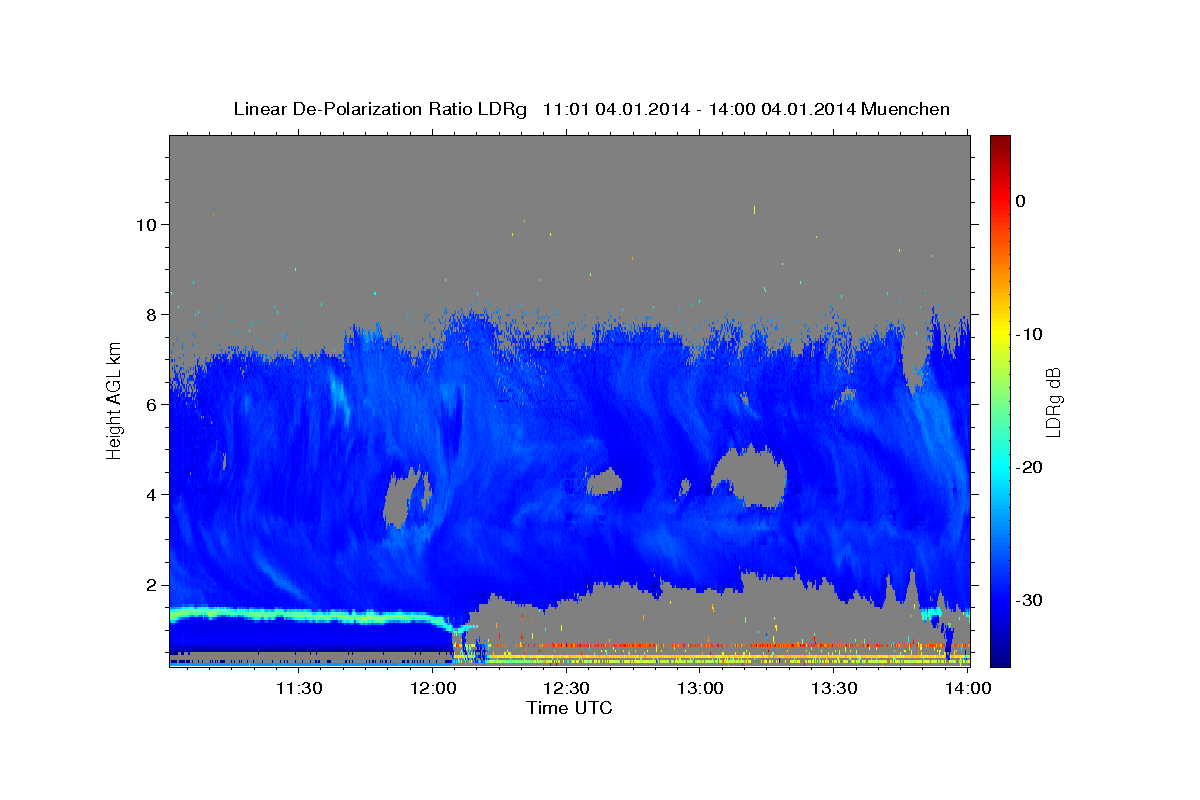Click the '12:30' time tick label
This screenshot has width=1200, height=800.
click(566, 688)
